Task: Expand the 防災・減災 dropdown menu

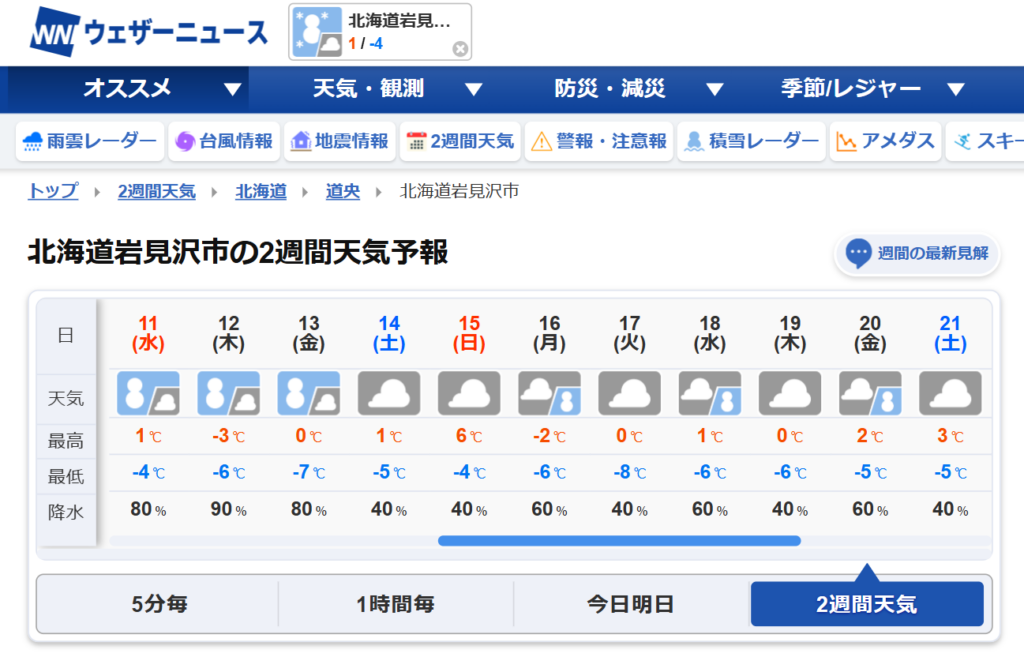Action: [x=638, y=89]
